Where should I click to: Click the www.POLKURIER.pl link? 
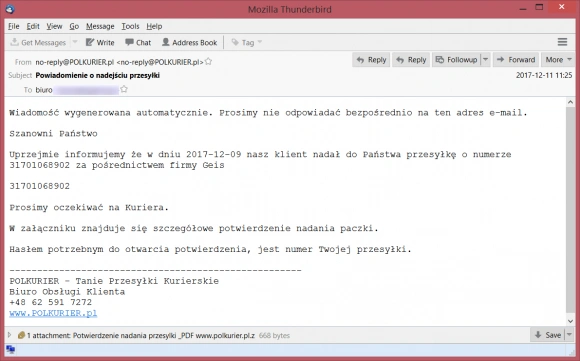(x=53, y=313)
